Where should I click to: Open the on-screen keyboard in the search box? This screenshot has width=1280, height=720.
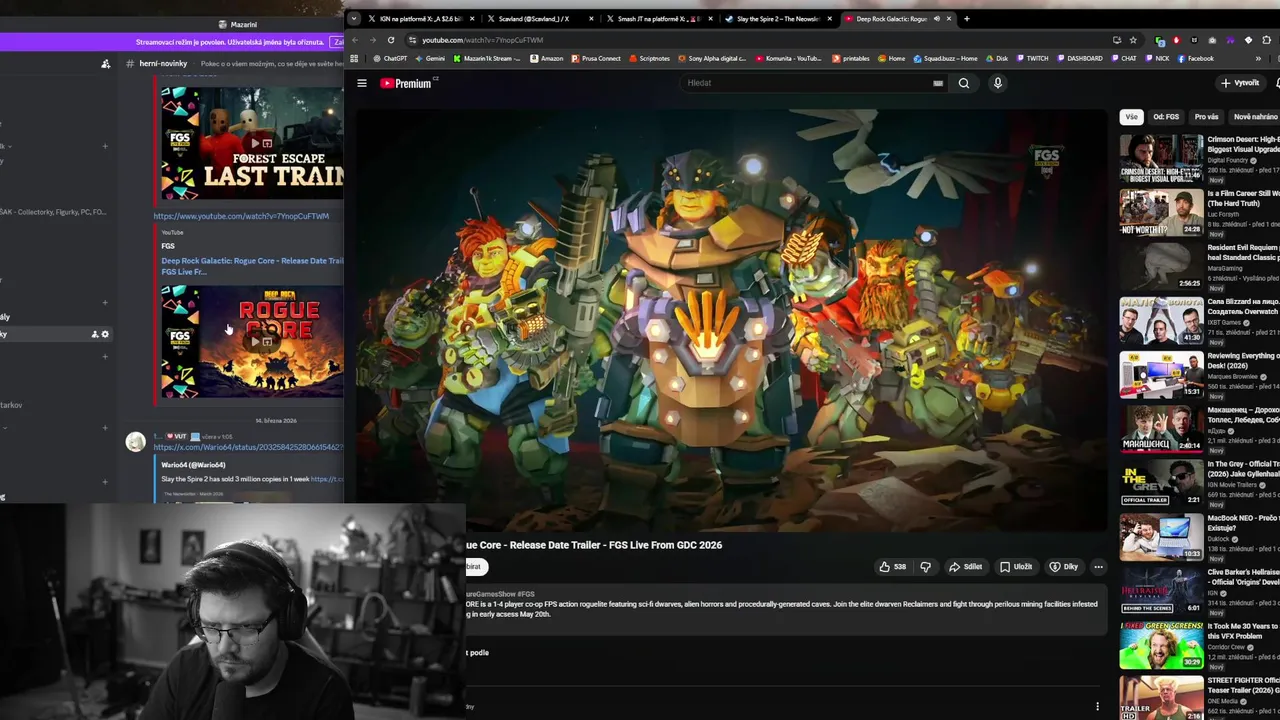[x=938, y=83]
